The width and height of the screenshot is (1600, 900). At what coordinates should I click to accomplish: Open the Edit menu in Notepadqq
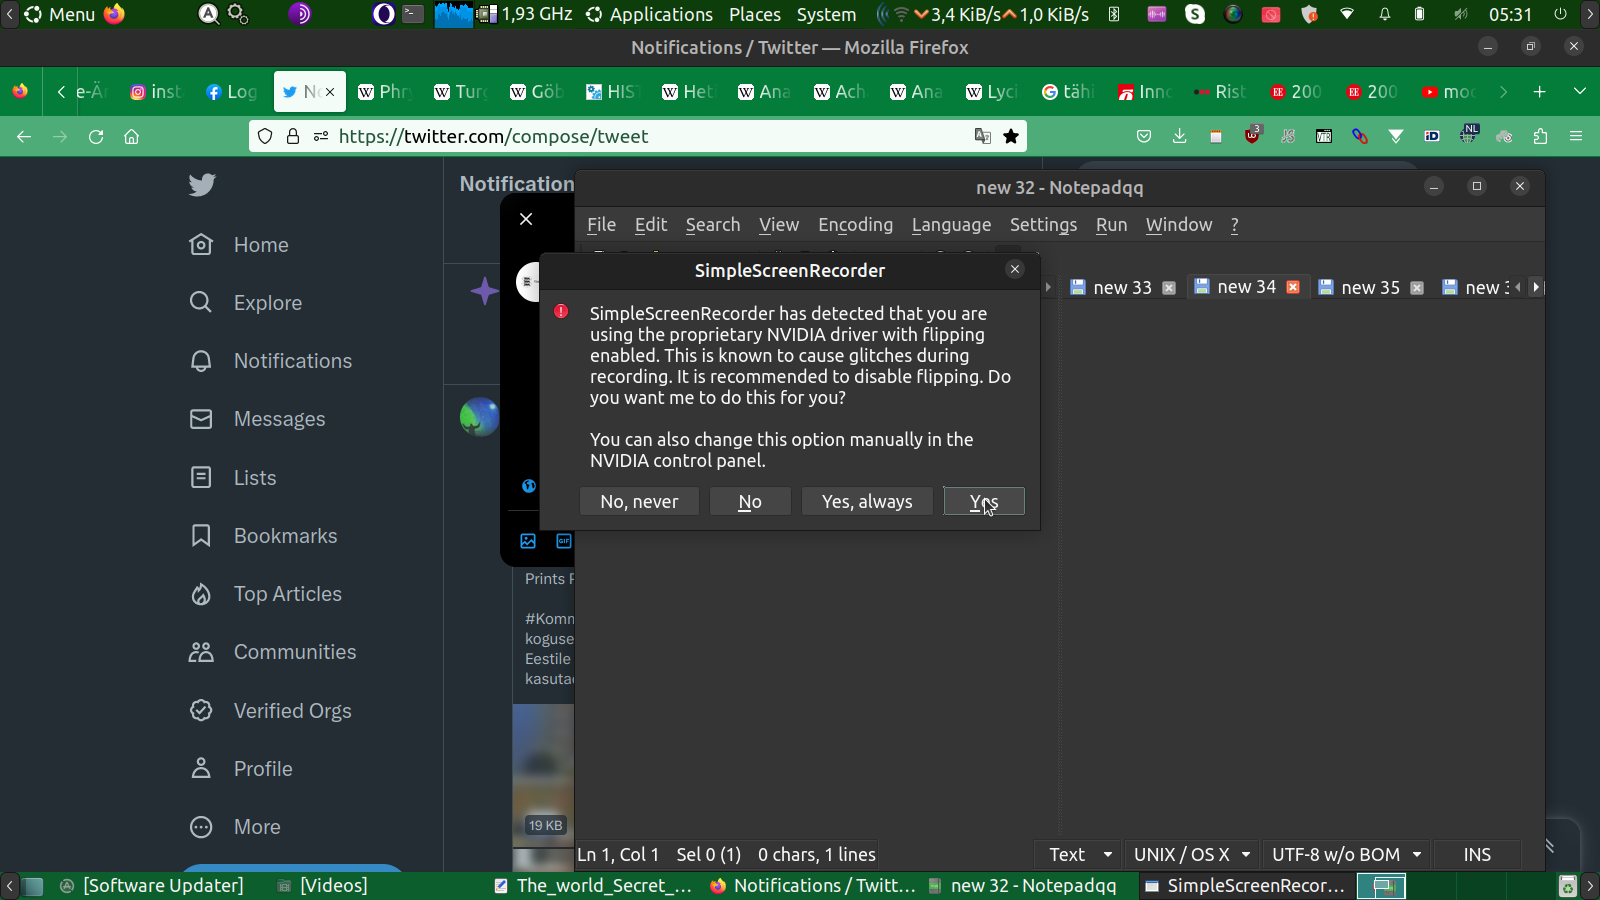pyautogui.click(x=651, y=225)
